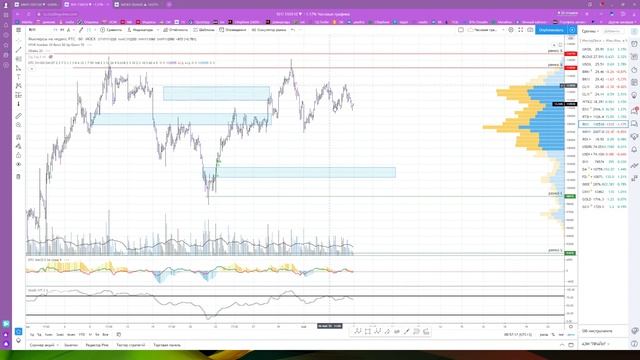
Task: Click the blue Опубликовать publish button
Action: pos(551,30)
